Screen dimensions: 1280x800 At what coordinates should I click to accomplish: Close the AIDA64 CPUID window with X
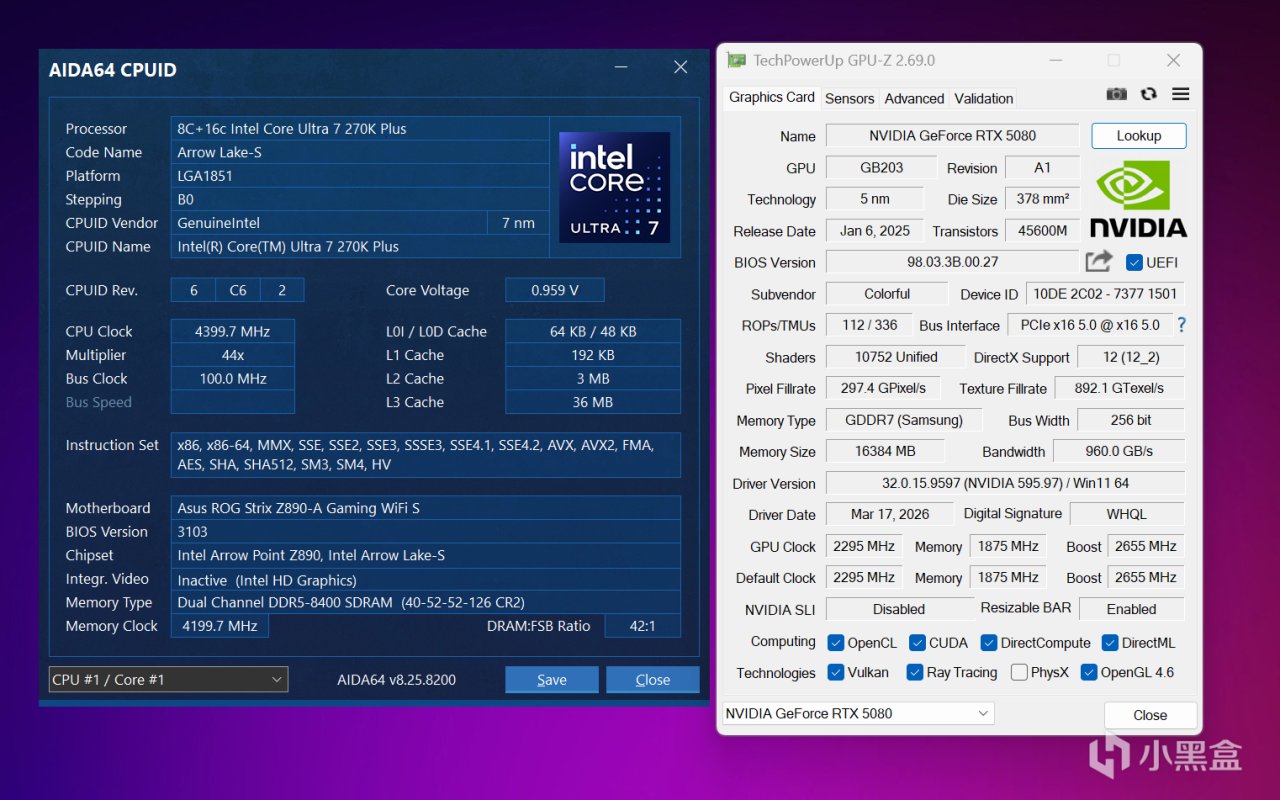[681, 67]
